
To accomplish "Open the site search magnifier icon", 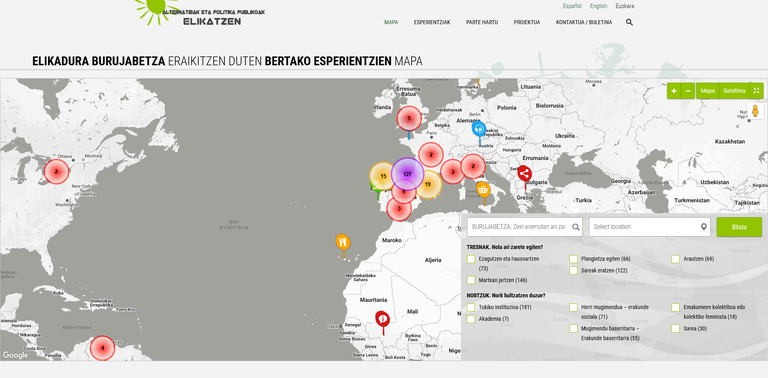I will click(x=629, y=22).
